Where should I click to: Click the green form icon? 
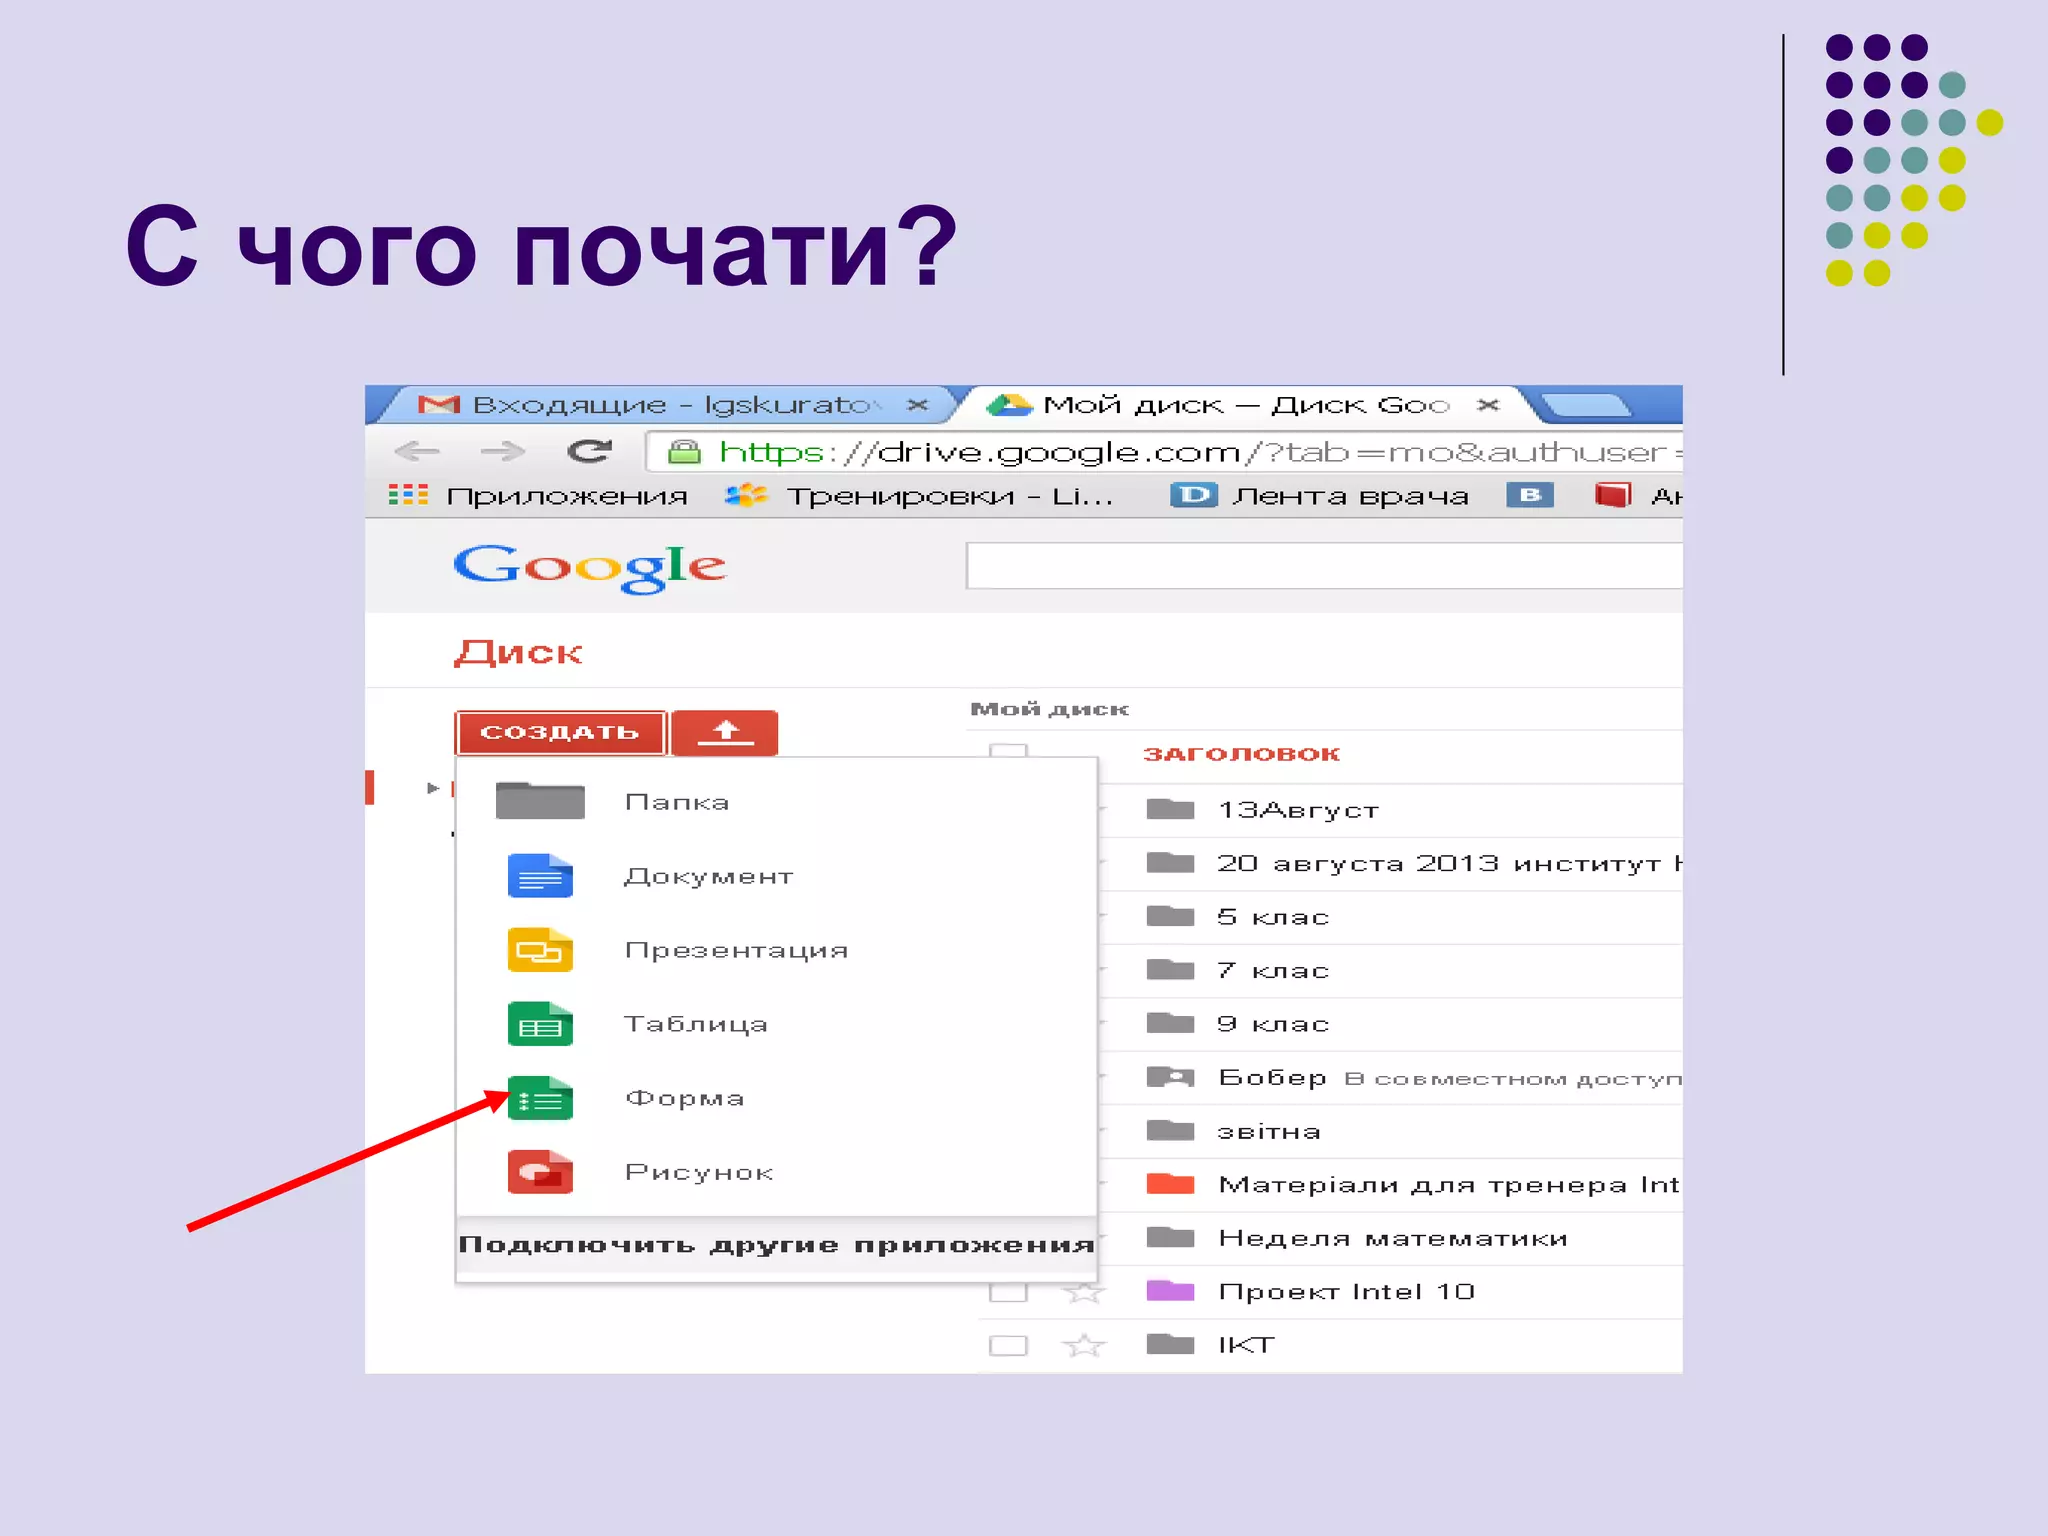(540, 1097)
